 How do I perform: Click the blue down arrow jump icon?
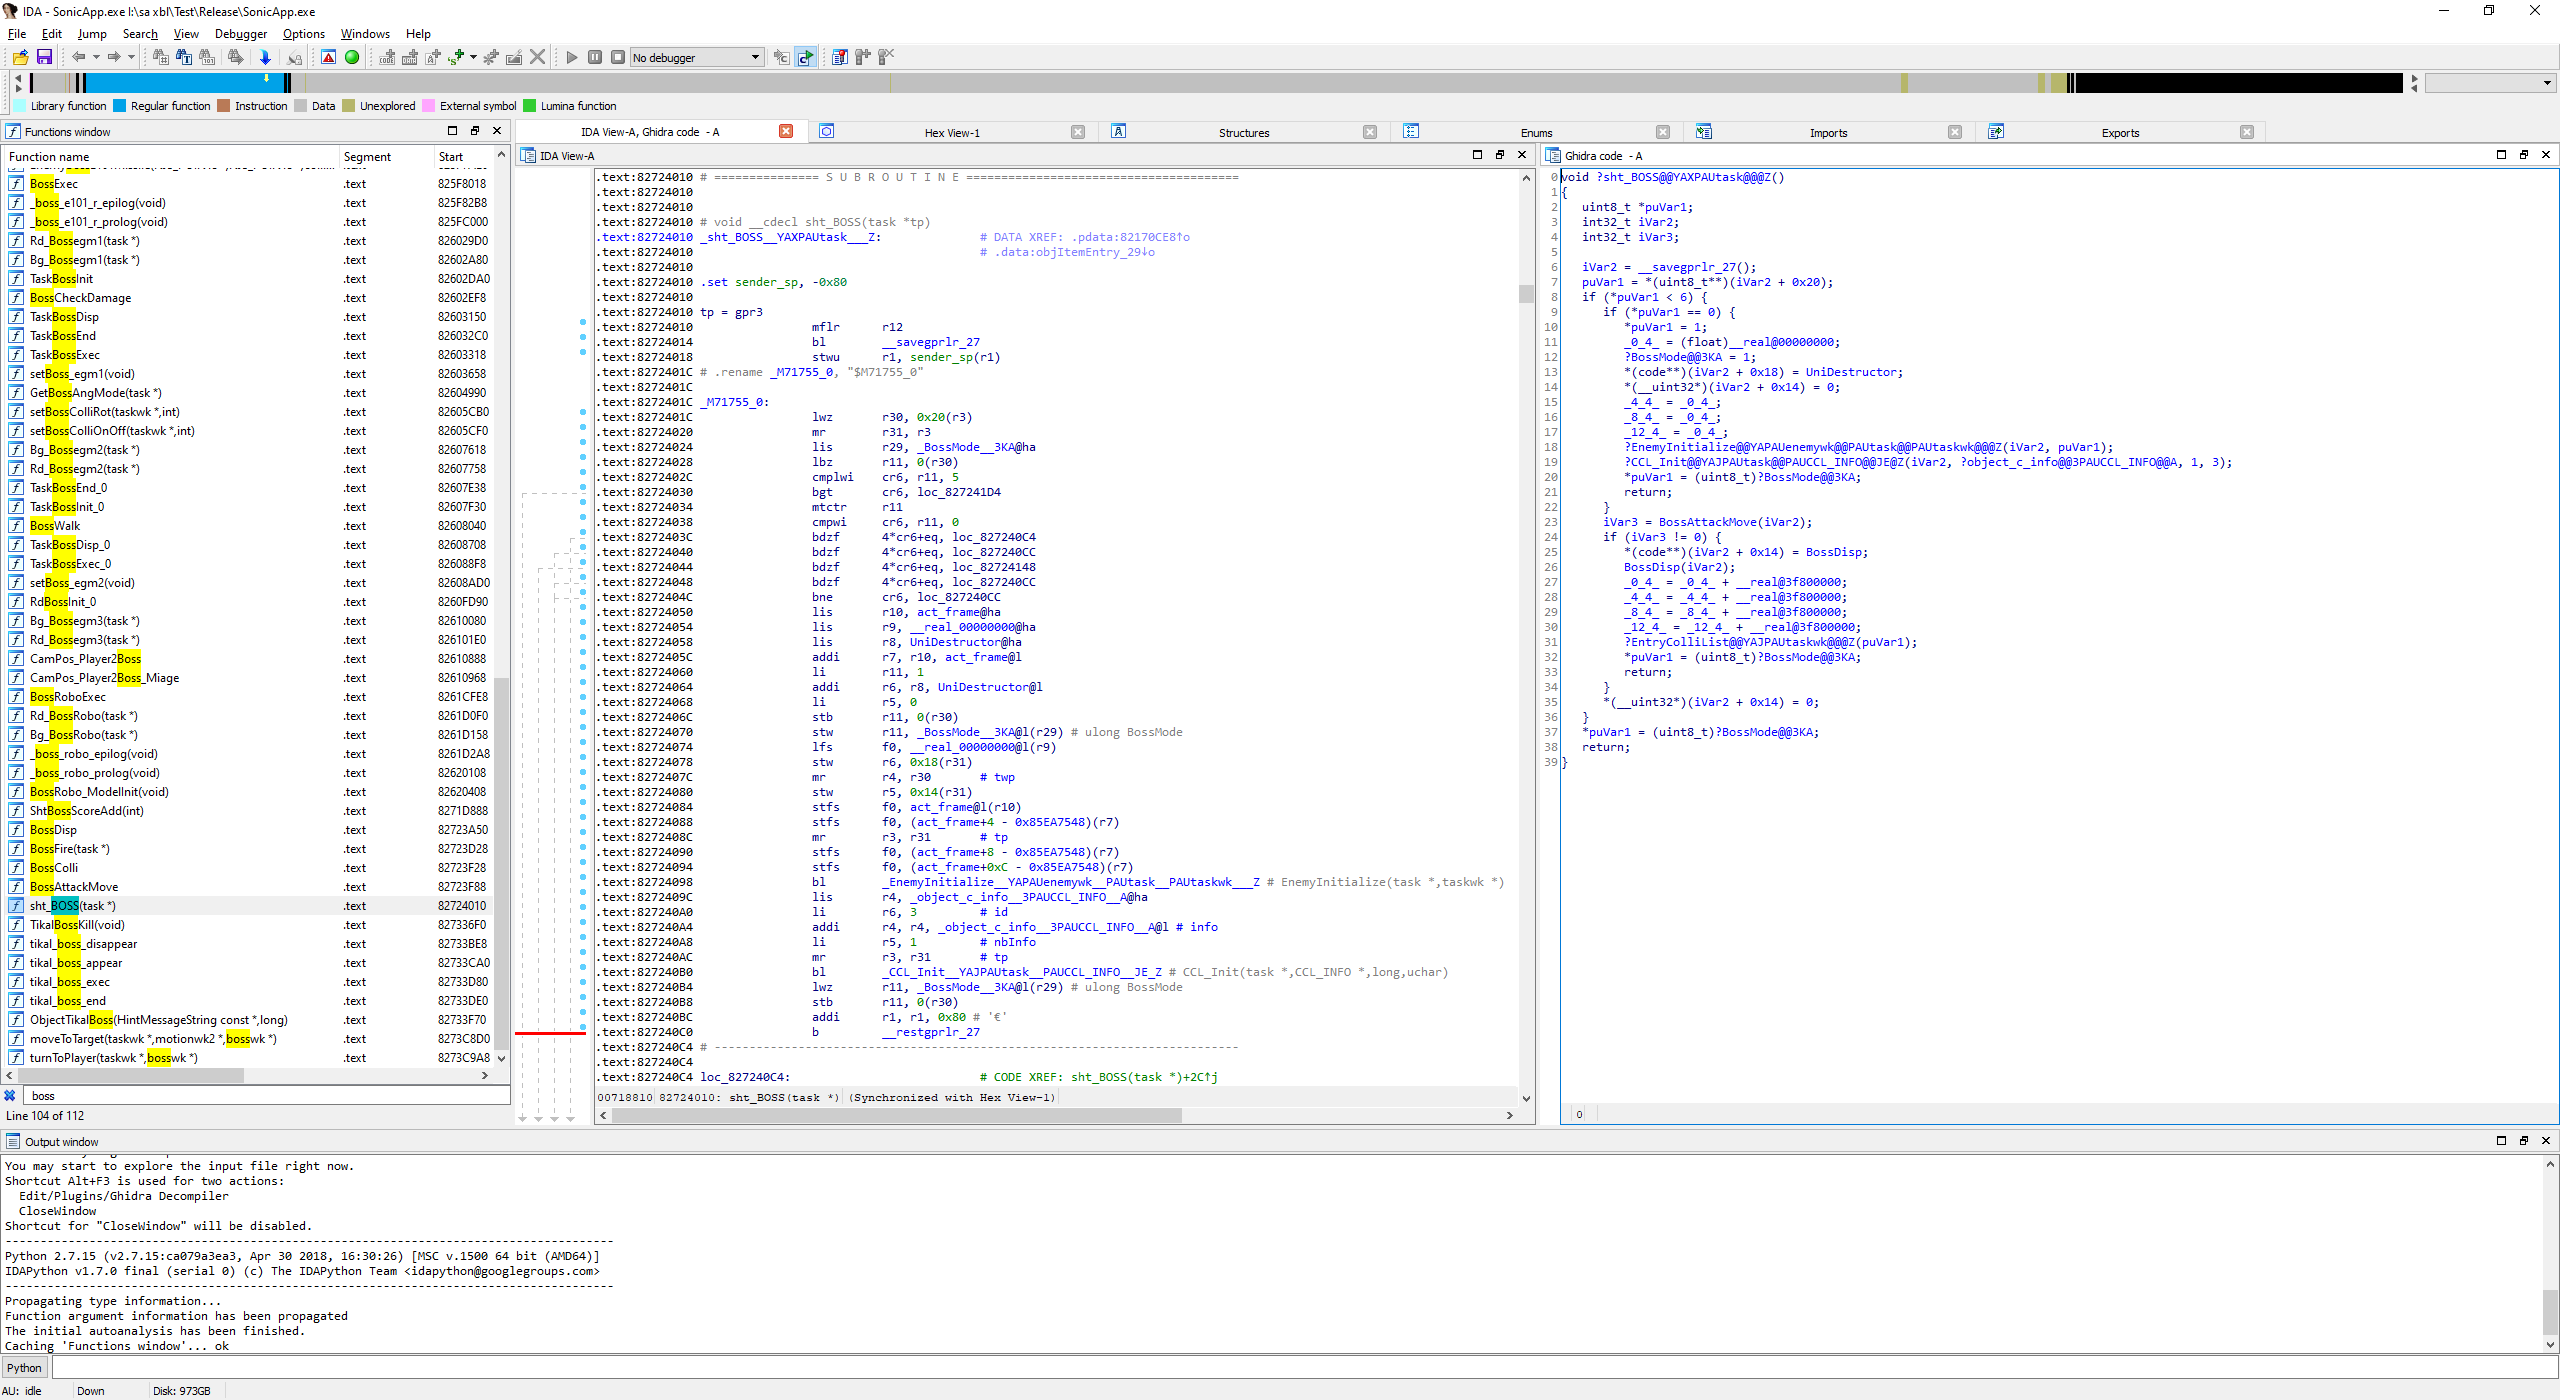pos(265,57)
